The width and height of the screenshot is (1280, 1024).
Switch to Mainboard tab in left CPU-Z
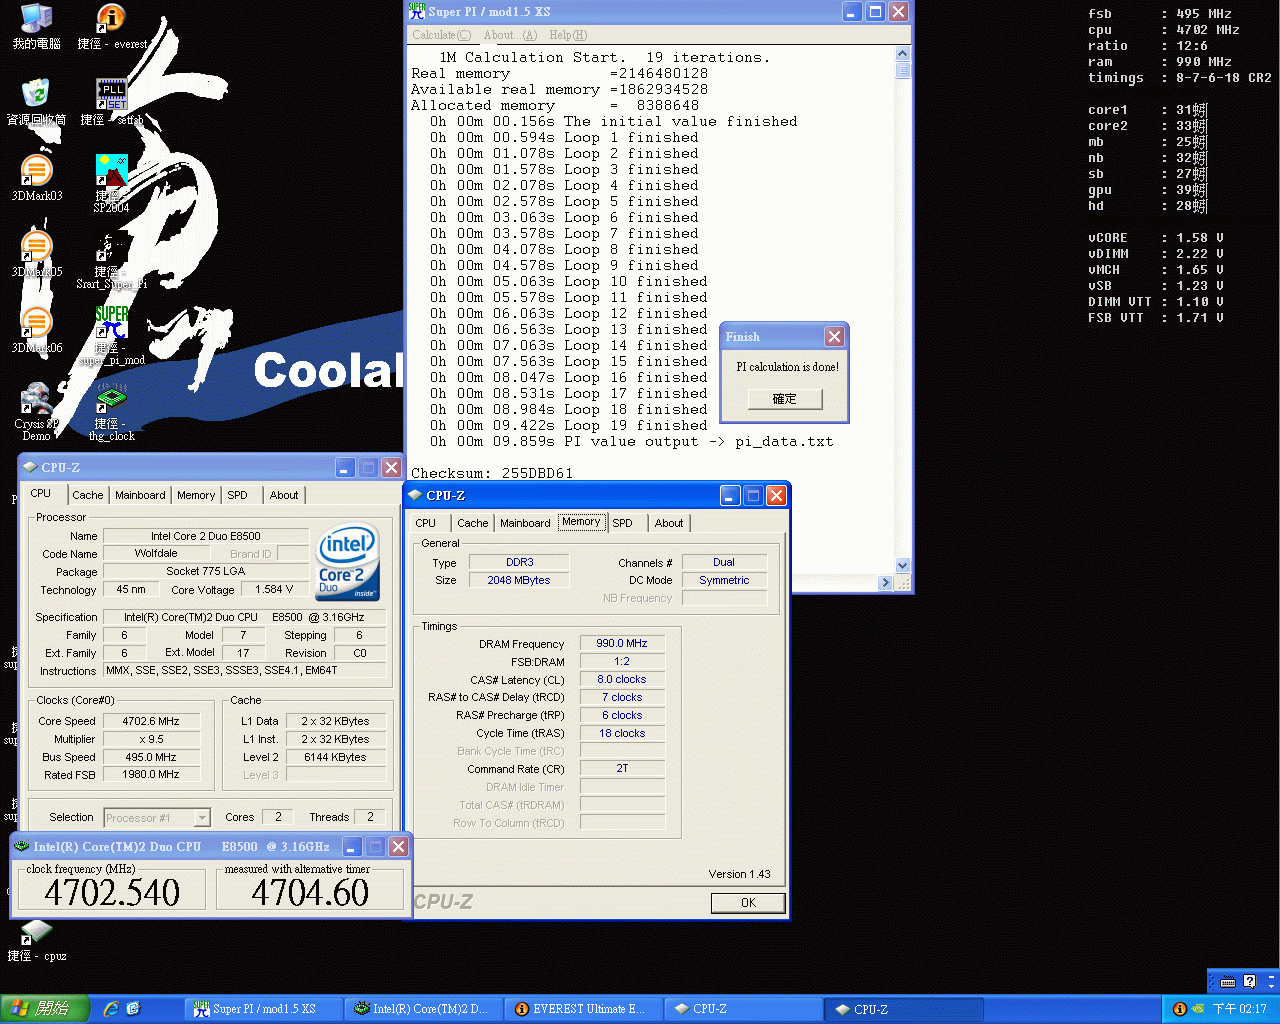pyautogui.click(x=140, y=495)
